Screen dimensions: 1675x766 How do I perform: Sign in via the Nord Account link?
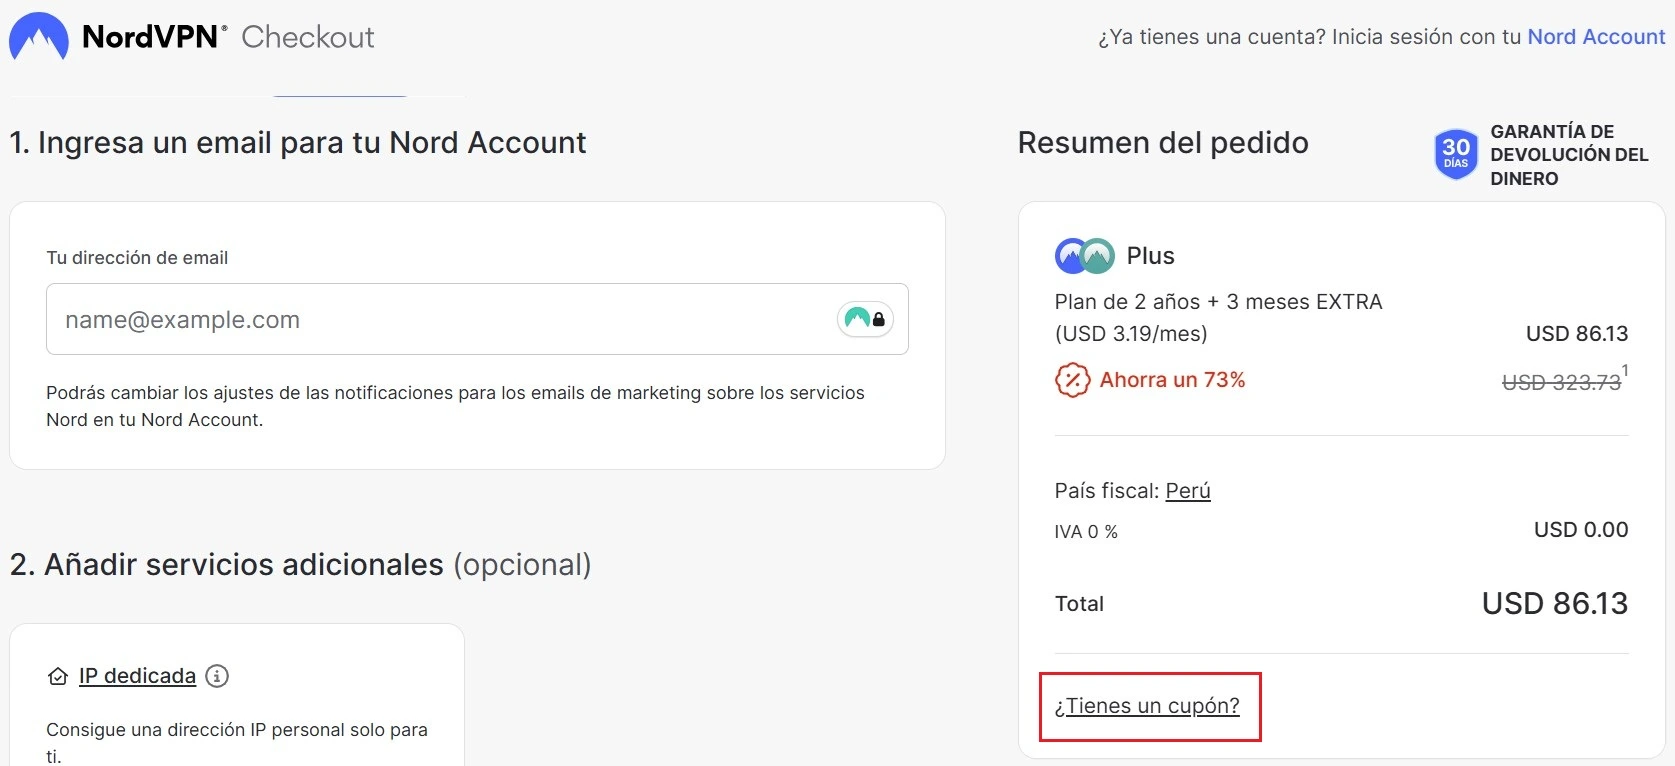[x=1595, y=37]
